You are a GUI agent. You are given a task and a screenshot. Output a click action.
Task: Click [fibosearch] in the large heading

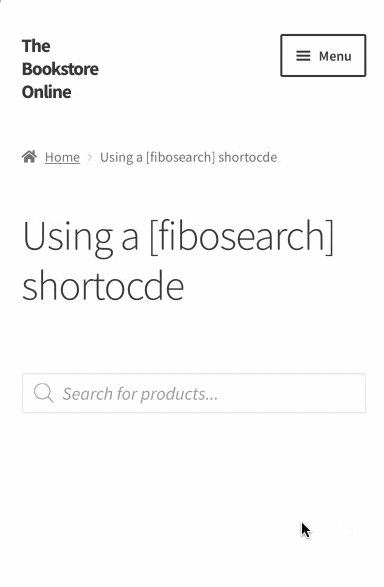pyautogui.click(x=241, y=237)
